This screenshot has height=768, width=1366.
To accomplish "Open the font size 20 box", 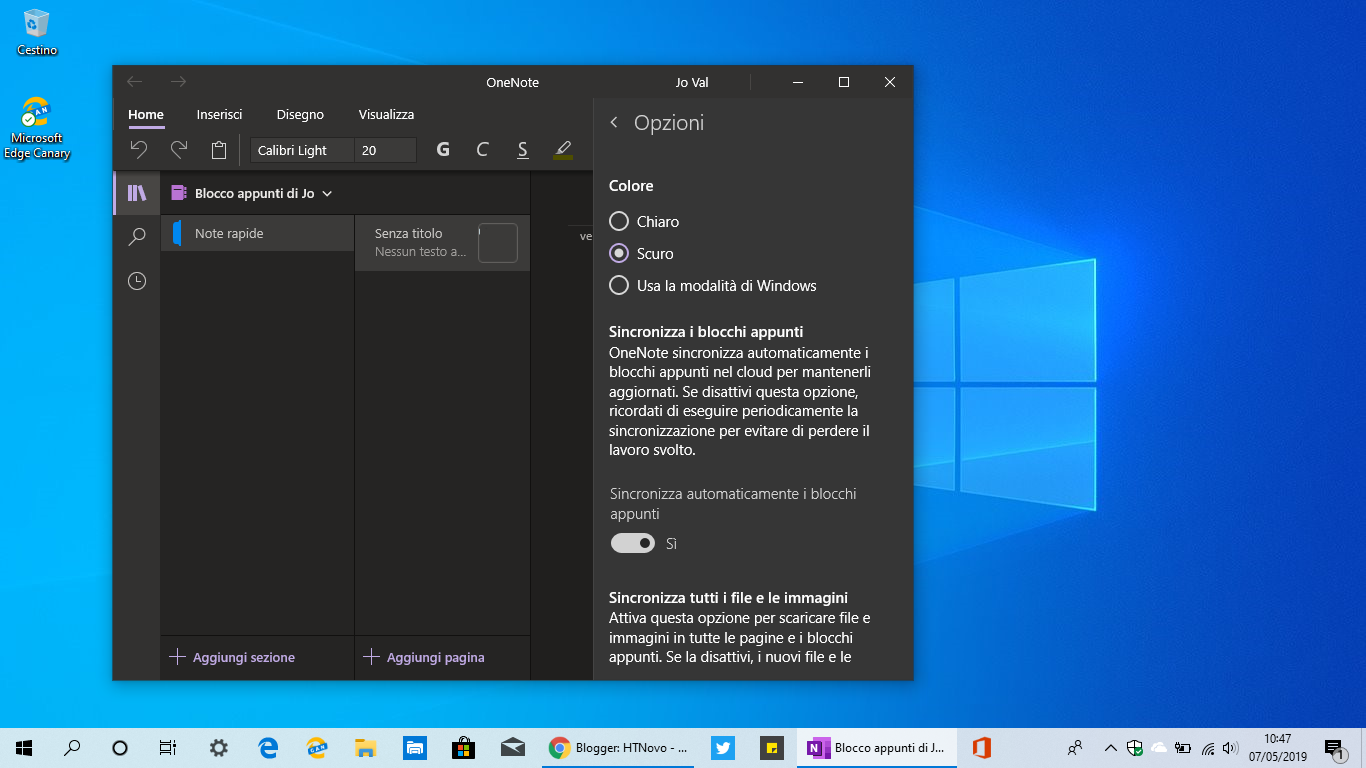I will coord(386,150).
